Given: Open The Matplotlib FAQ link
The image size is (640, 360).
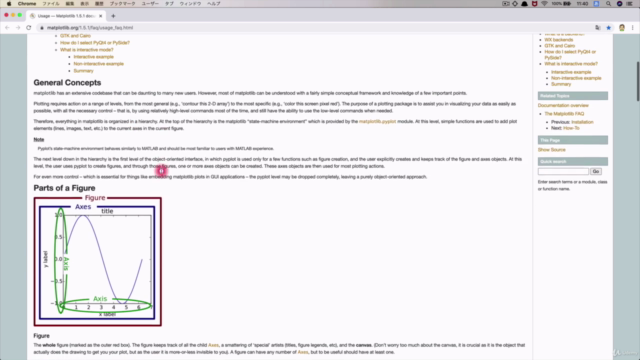Looking at the screenshot, I should 564,114.
